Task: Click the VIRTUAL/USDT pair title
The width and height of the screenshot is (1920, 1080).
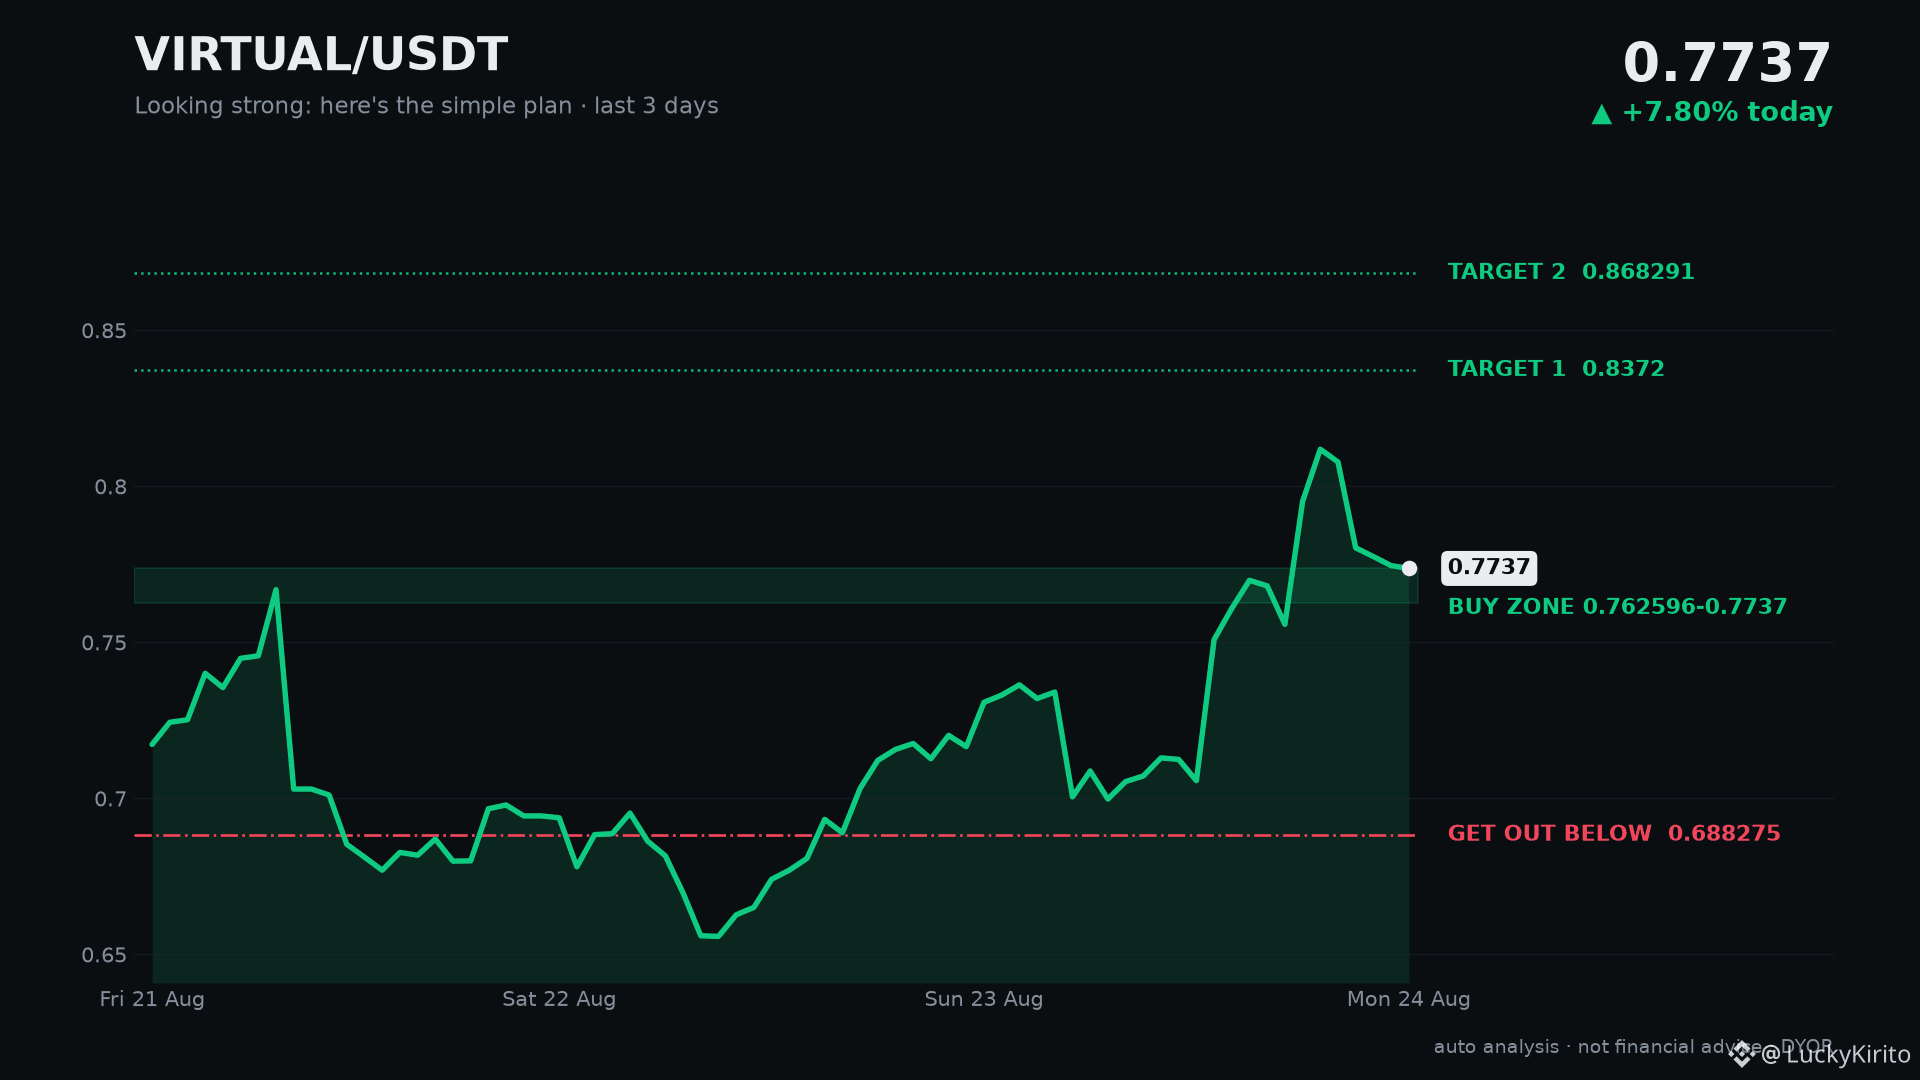Action: pos(321,55)
